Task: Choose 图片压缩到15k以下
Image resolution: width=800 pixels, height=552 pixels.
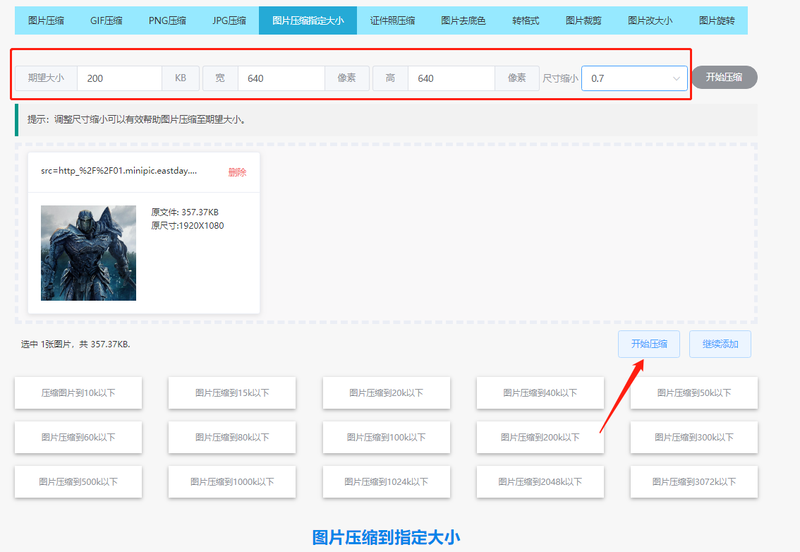Action: tap(232, 393)
